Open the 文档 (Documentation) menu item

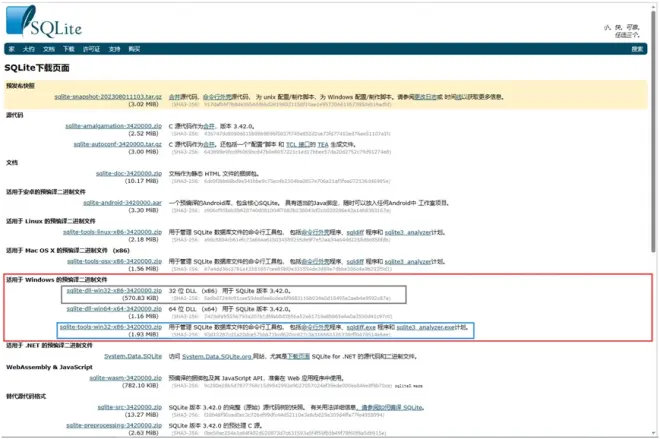[49, 49]
